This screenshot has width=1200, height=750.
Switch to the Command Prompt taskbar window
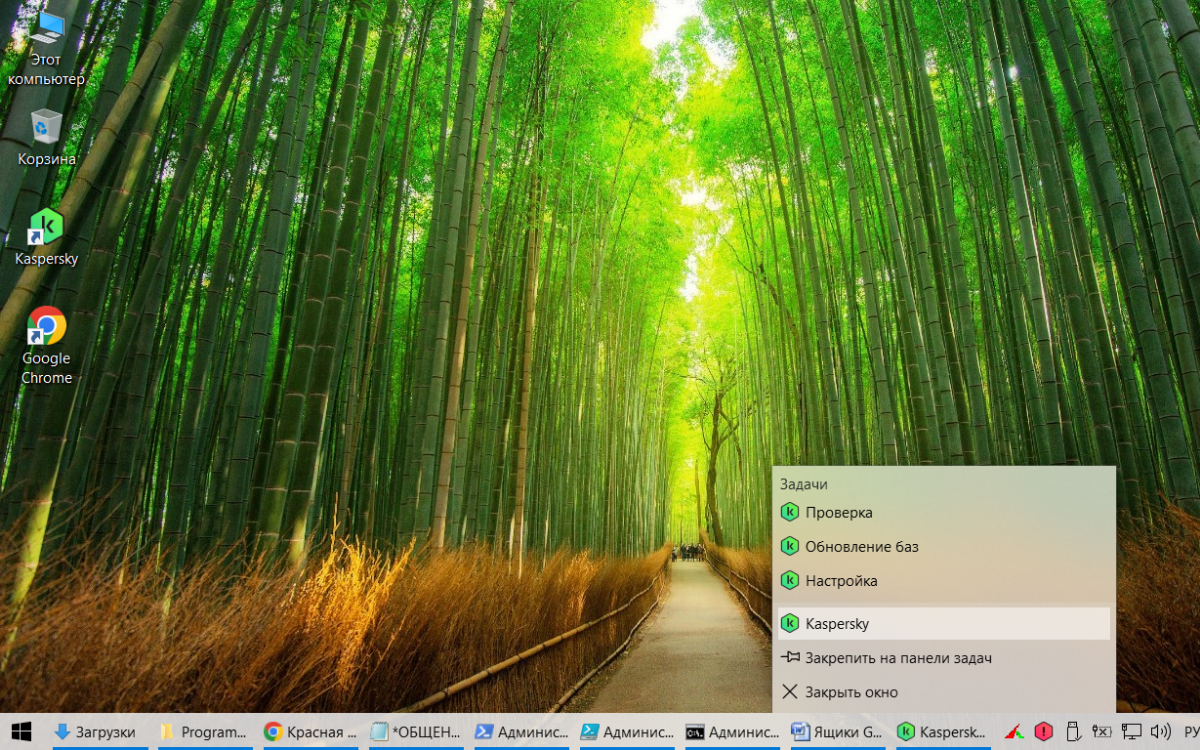[x=731, y=732]
